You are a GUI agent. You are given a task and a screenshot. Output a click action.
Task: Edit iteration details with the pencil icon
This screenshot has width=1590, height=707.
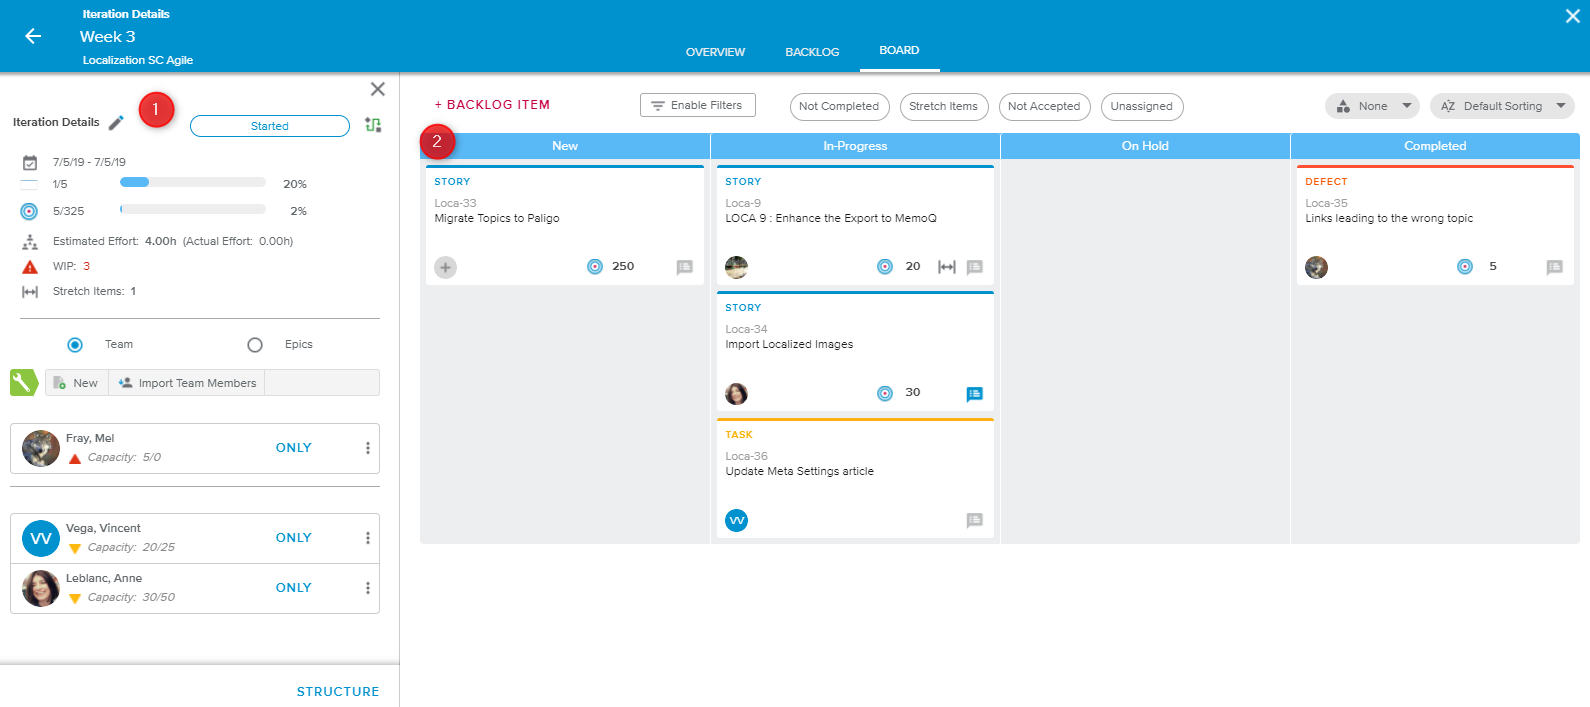click(x=116, y=123)
